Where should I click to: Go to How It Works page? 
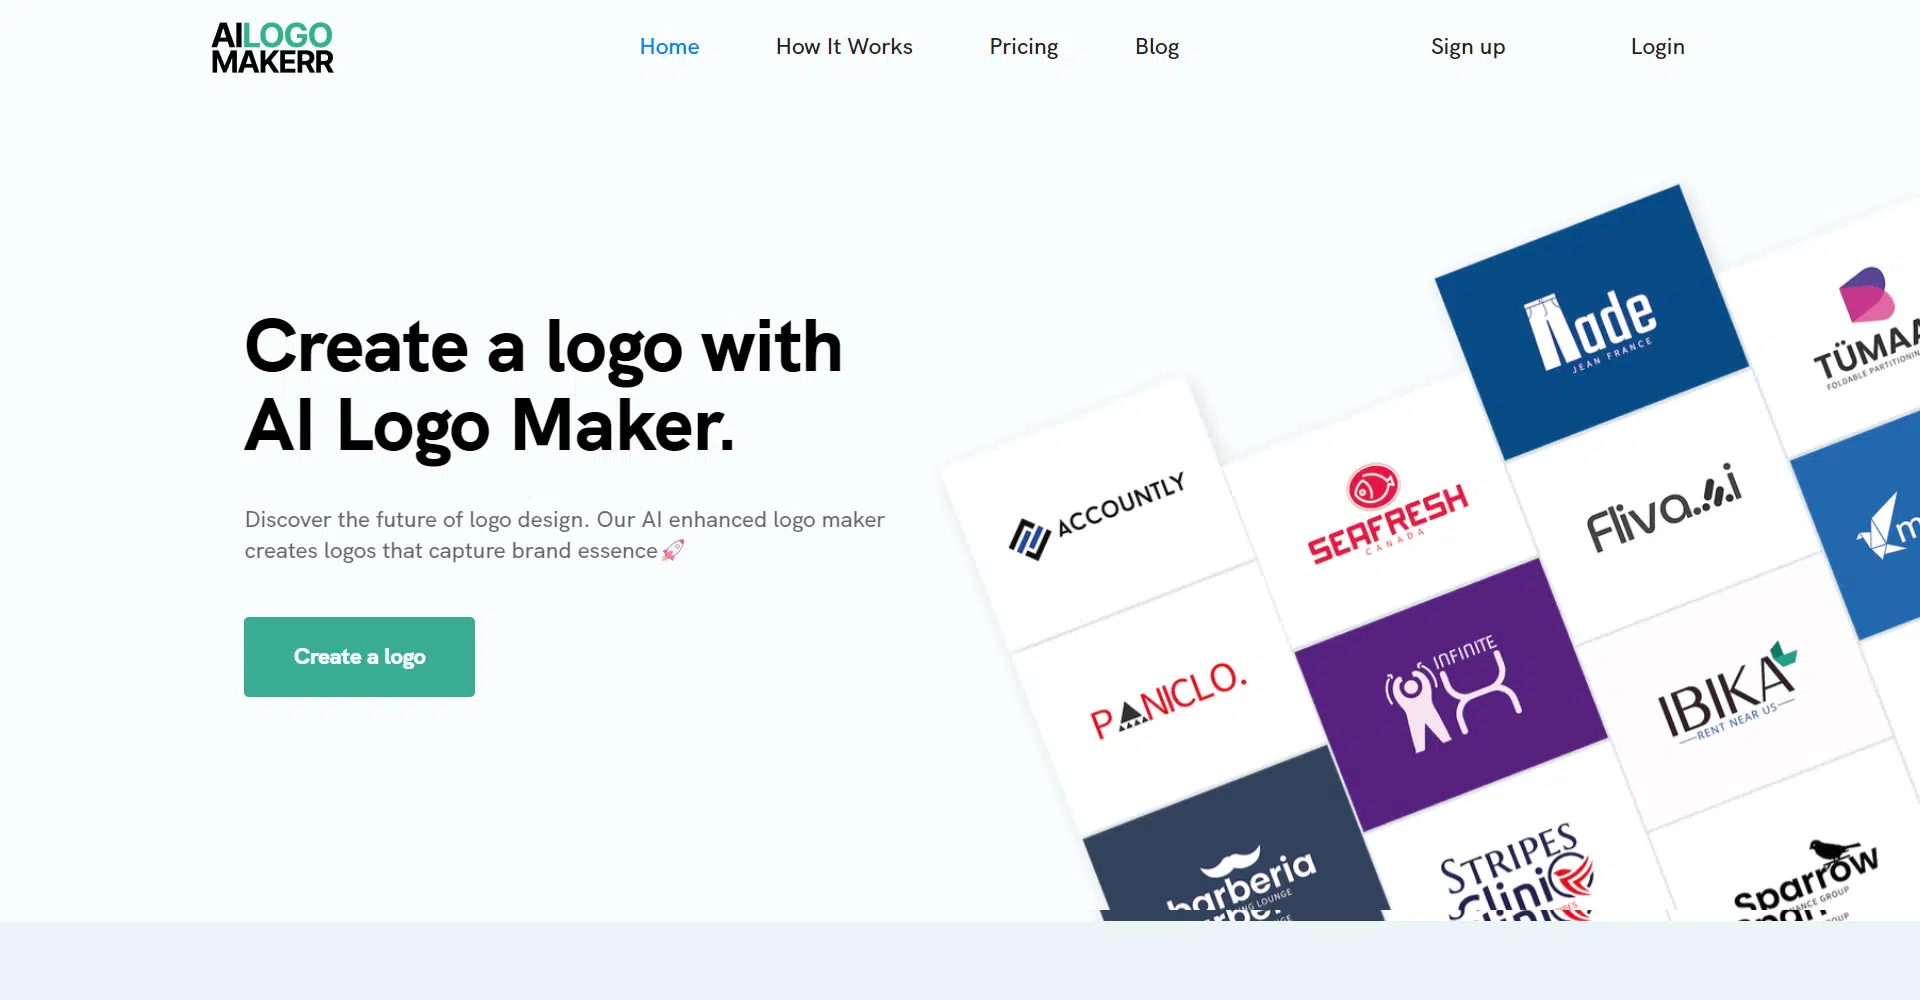[x=844, y=47]
